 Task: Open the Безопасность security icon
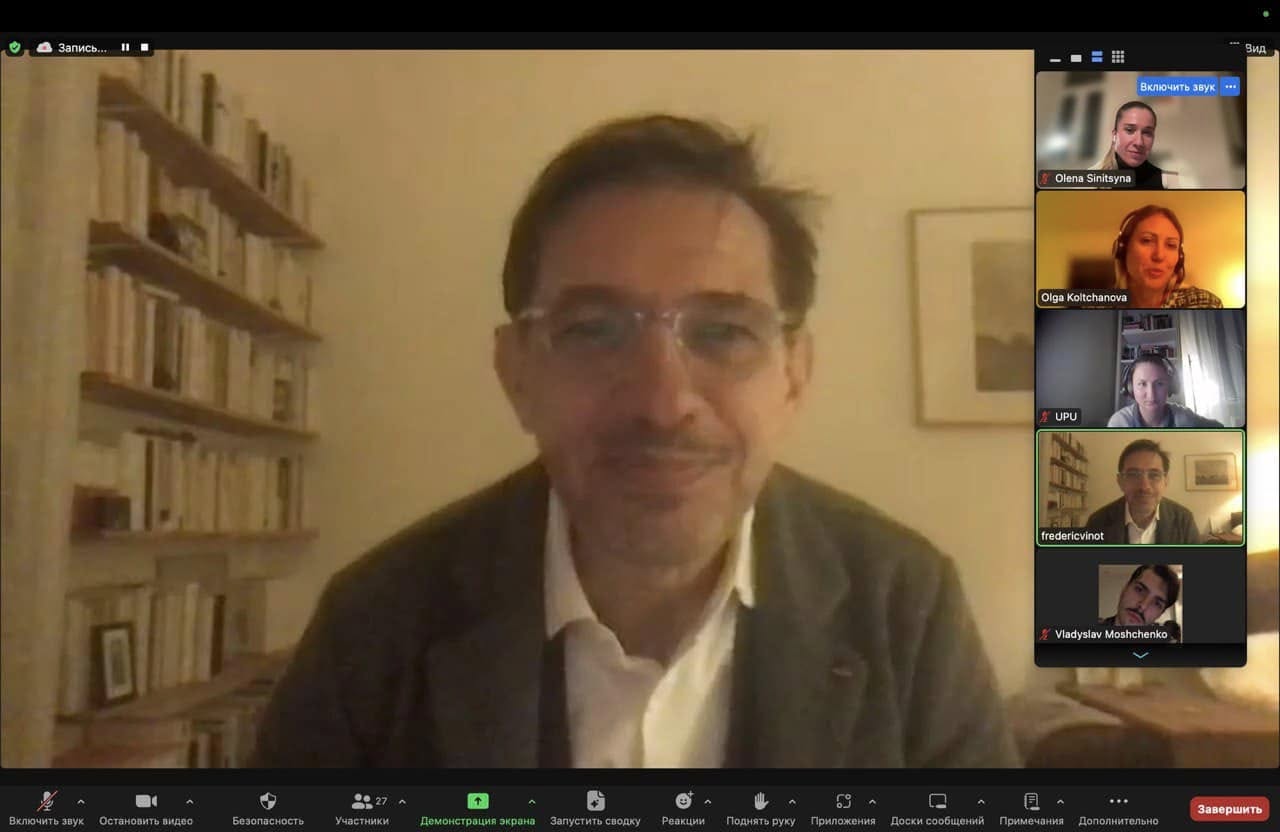pyautogui.click(x=267, y=801)
